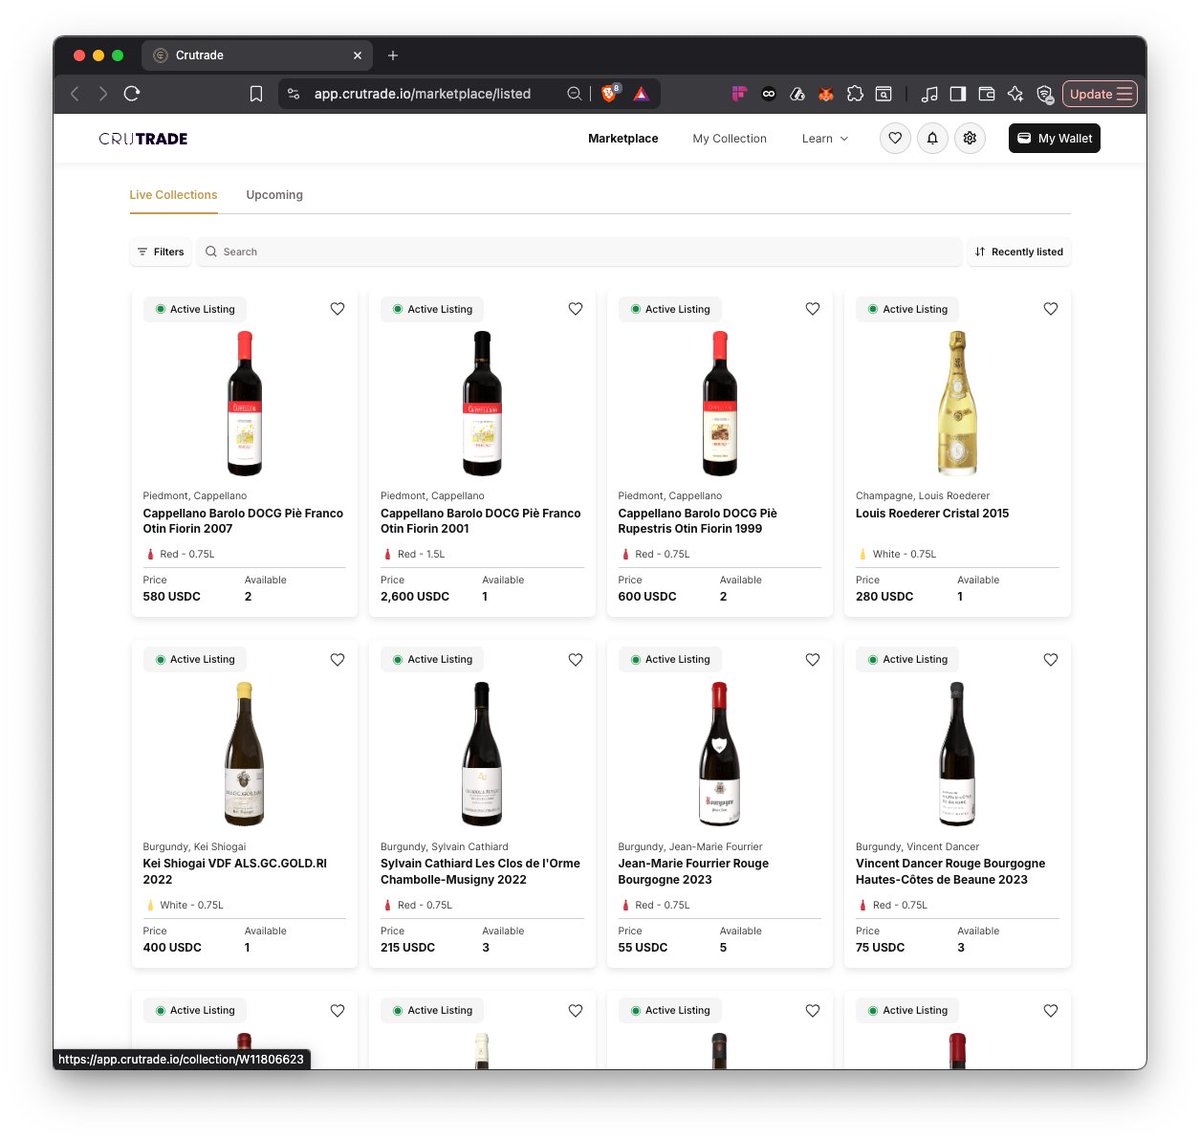Screen dimensions: 1200x1140
Task: Open Cappellano Barolo Otin Fiorin 2001 title
Action: pos(480,521)
